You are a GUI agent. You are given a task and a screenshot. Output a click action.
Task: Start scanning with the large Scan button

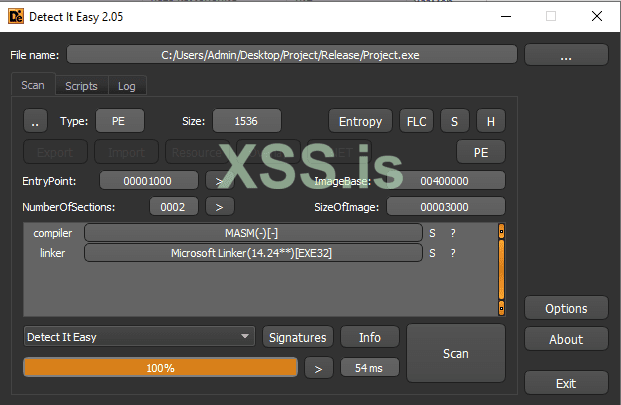(456, 353)
